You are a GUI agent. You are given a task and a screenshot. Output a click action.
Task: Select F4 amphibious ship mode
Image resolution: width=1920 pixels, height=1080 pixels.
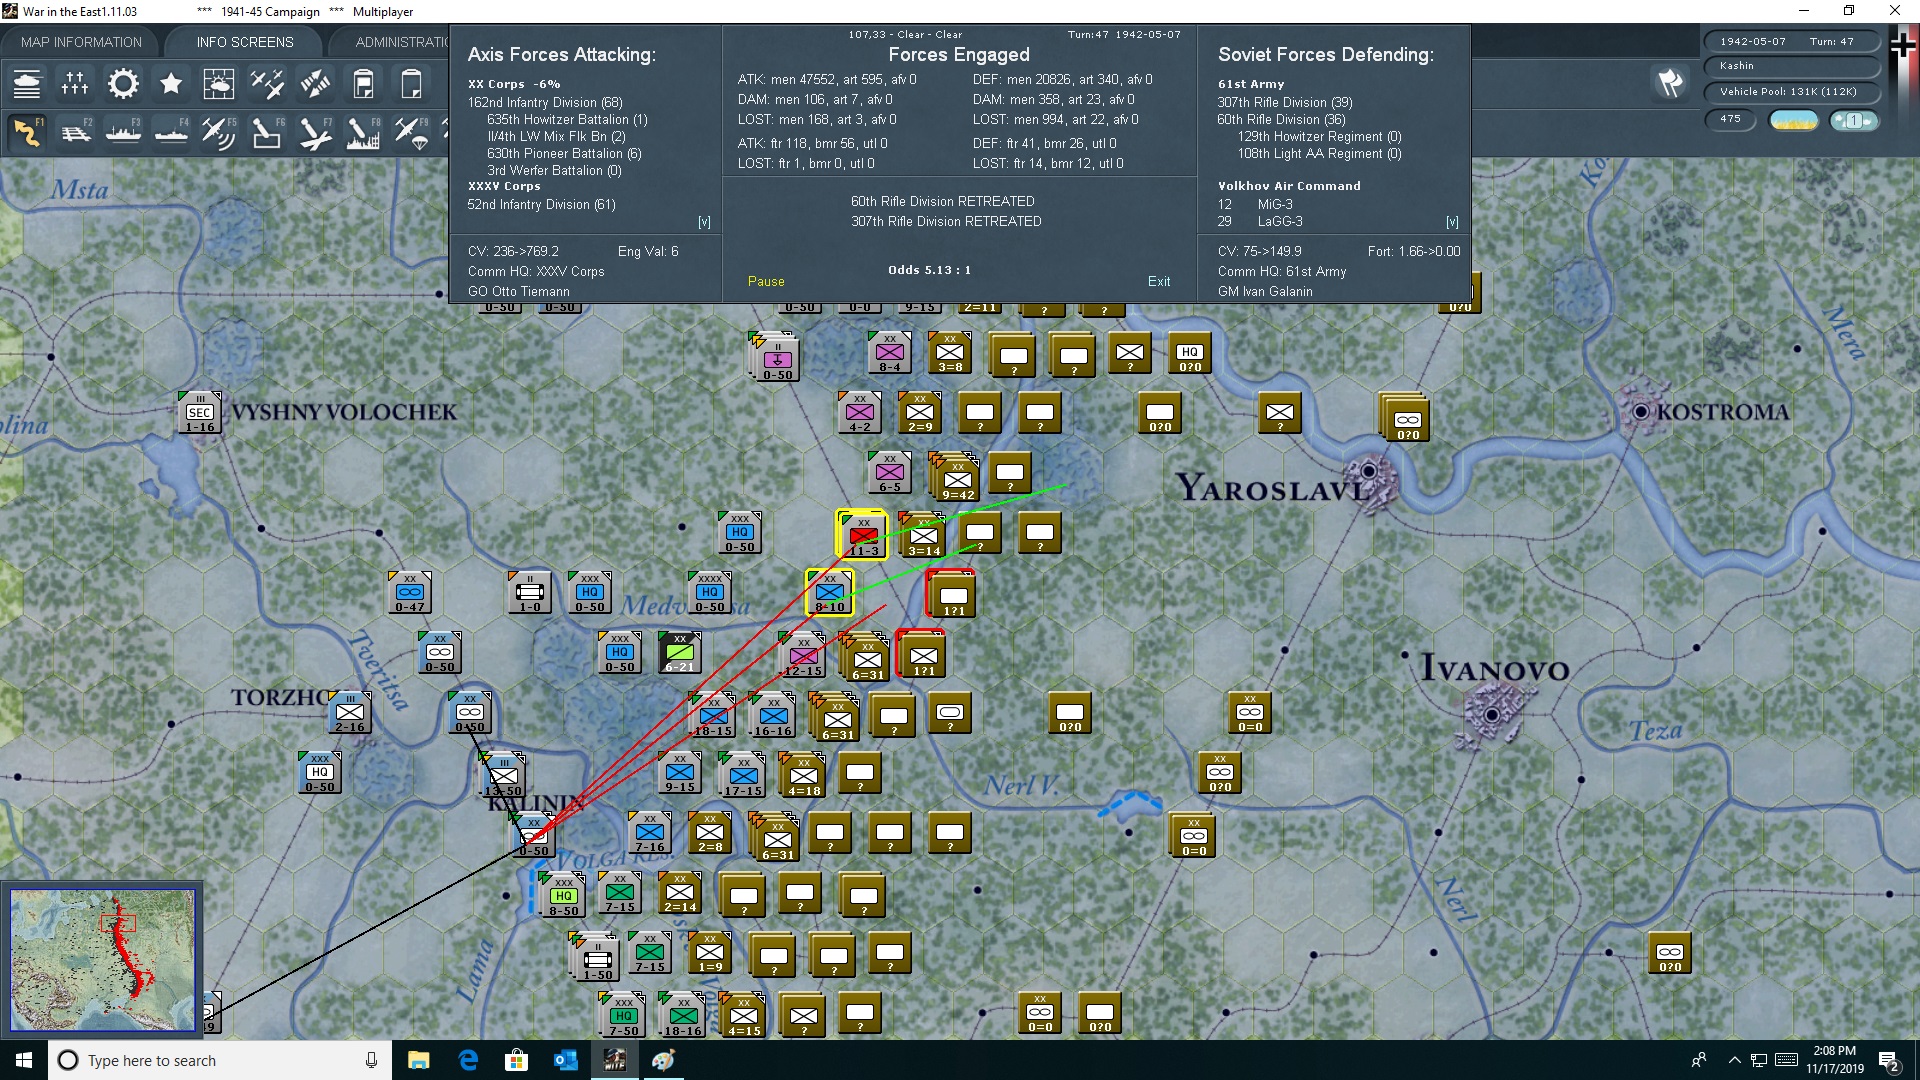pyautogui.click(x=171, y=133)
